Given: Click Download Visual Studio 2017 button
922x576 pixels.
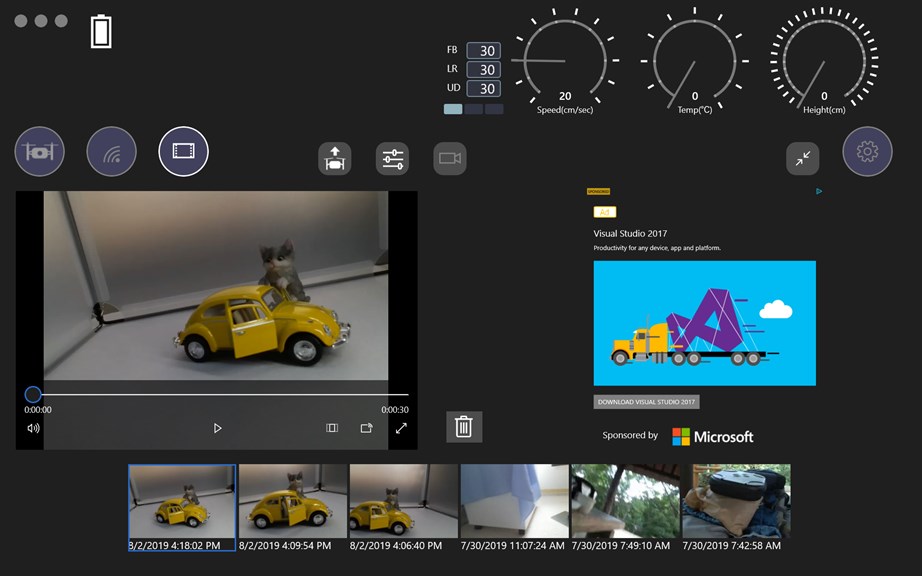Looking at the screenshot, I should click(x=646, y=402).
